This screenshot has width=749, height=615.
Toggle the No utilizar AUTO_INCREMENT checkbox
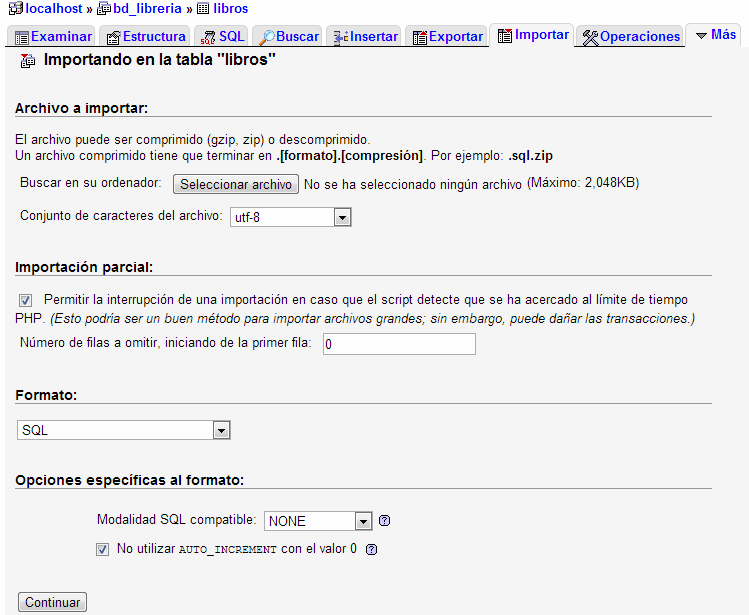103,550
